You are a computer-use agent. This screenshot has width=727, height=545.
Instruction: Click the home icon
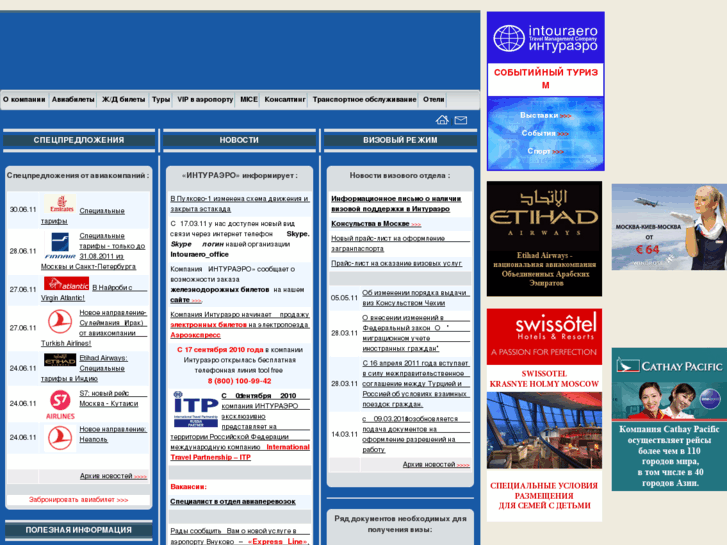(442, 120)
